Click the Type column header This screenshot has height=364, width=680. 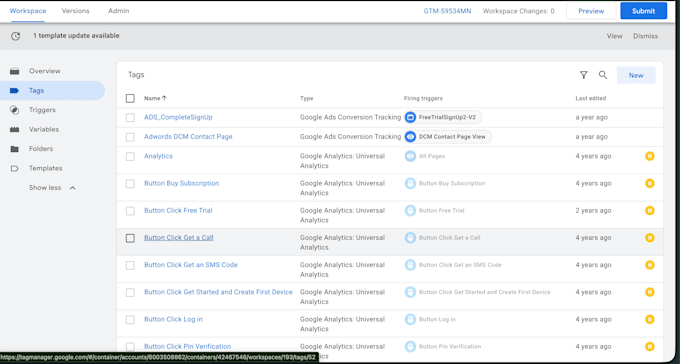click(x=307, y=98)
